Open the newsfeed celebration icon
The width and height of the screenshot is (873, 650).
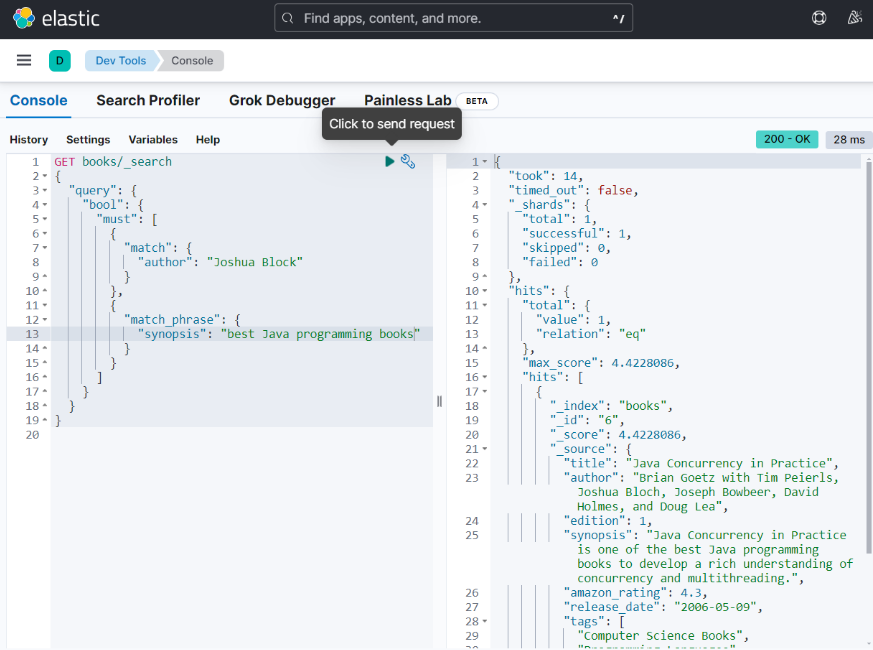pyautogui.click(x=855, y=18)
